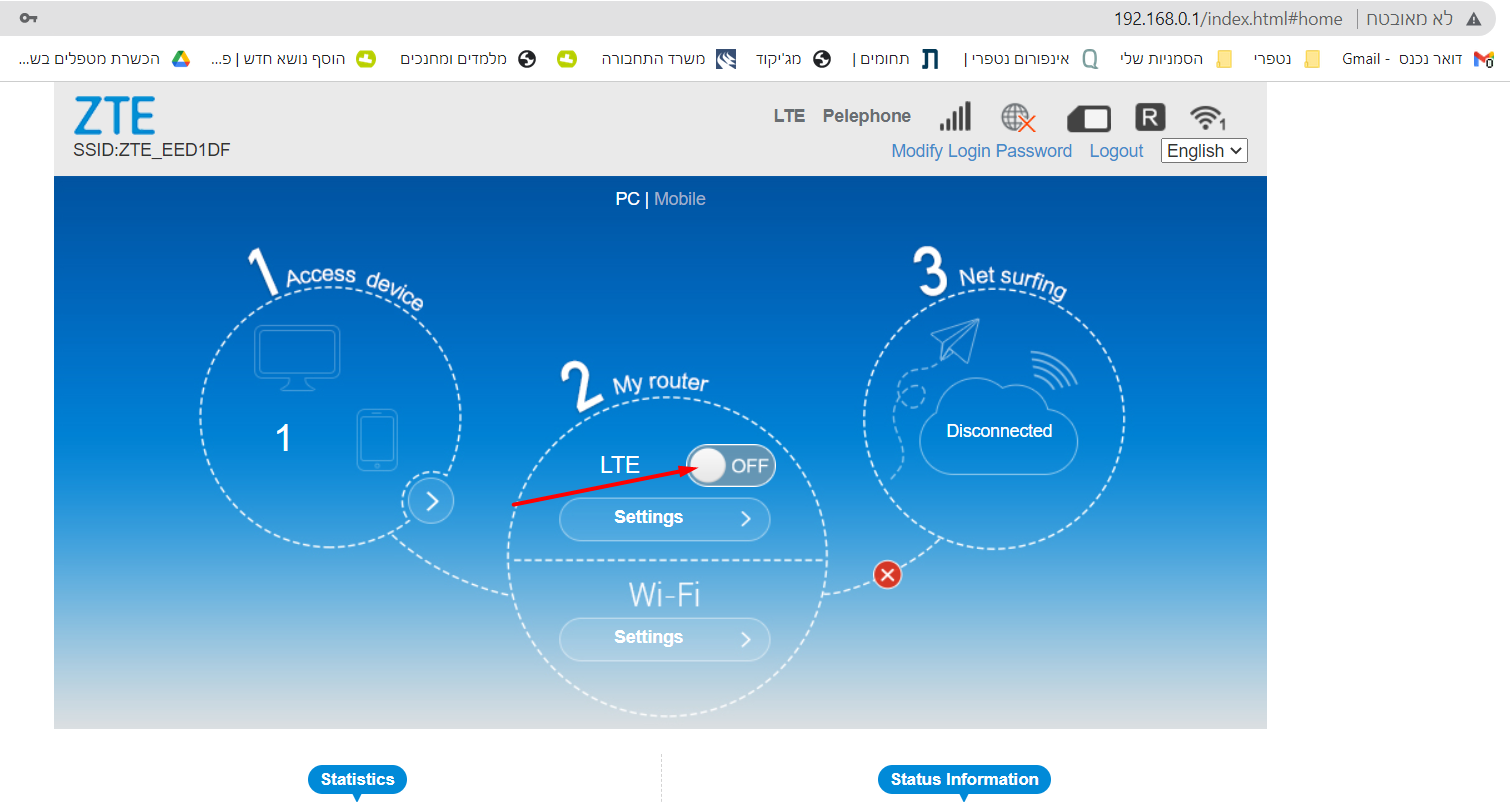This screenshot has width=1510, height=802.
Task: Open the Gmail inbox bookmark
Action: (1417, 59)
